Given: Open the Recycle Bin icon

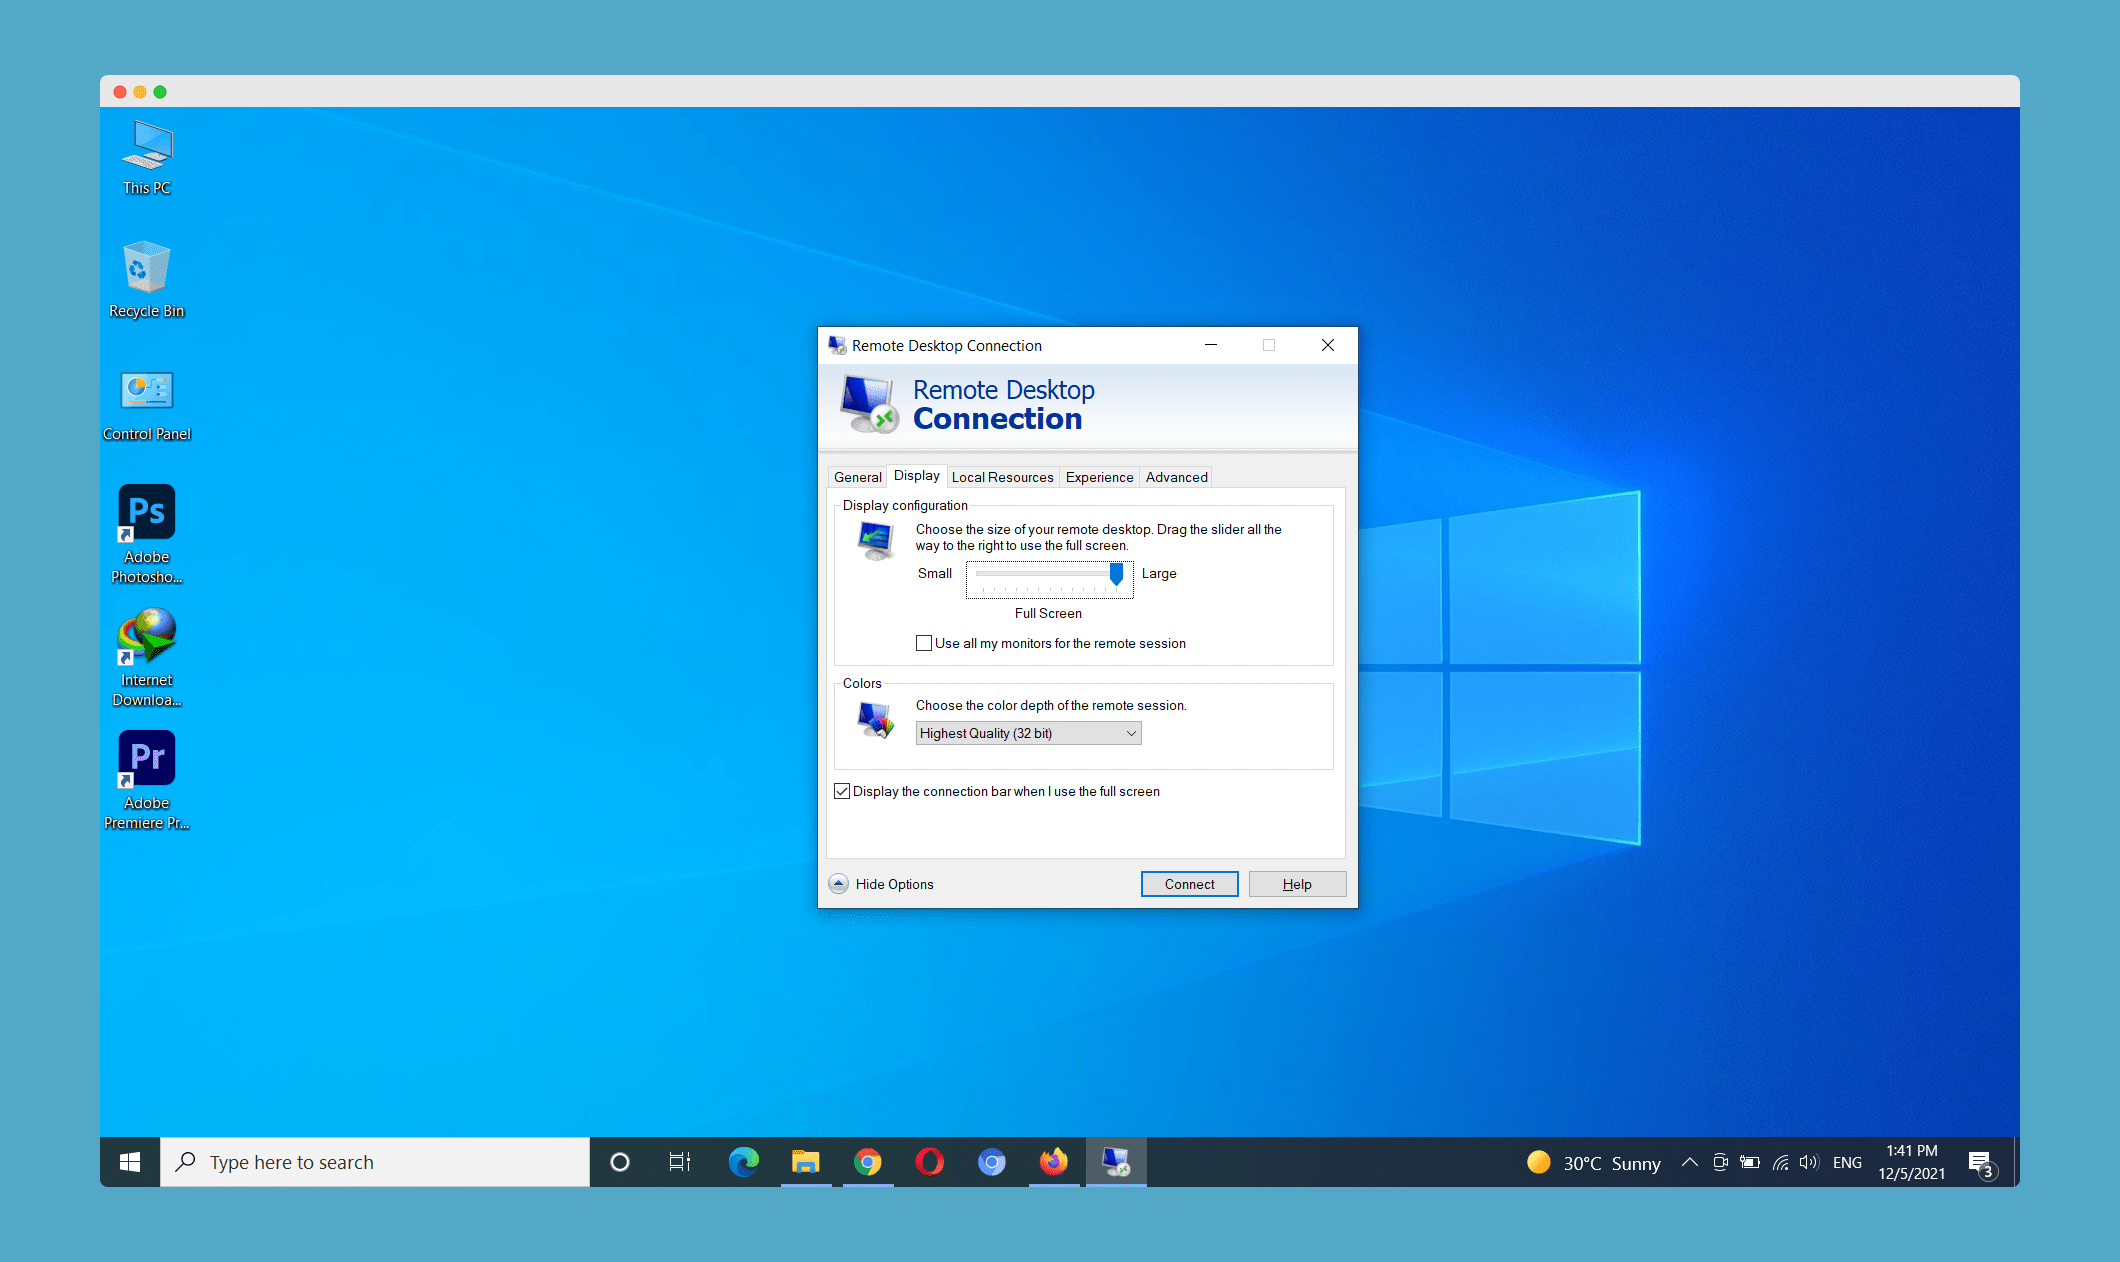Looking at the screenshot, I should (147, 268).
